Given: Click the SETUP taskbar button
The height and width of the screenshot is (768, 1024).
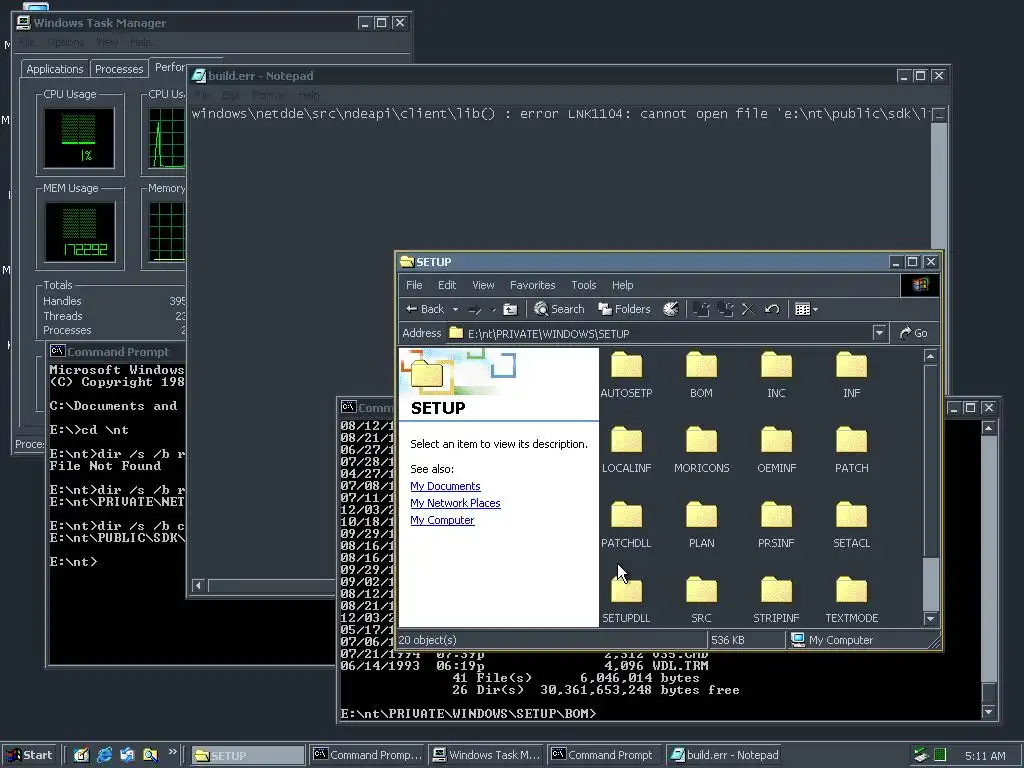Looking at the screenshot, I should (248, 755).
